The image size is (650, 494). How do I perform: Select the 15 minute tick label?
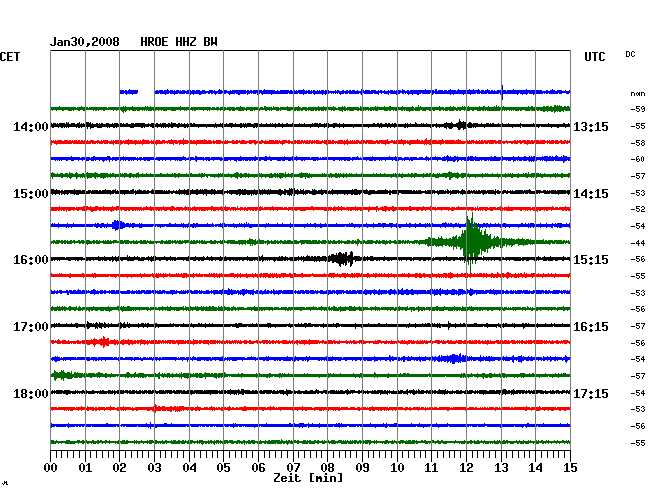pyautogui.click(x=570, y=468)
